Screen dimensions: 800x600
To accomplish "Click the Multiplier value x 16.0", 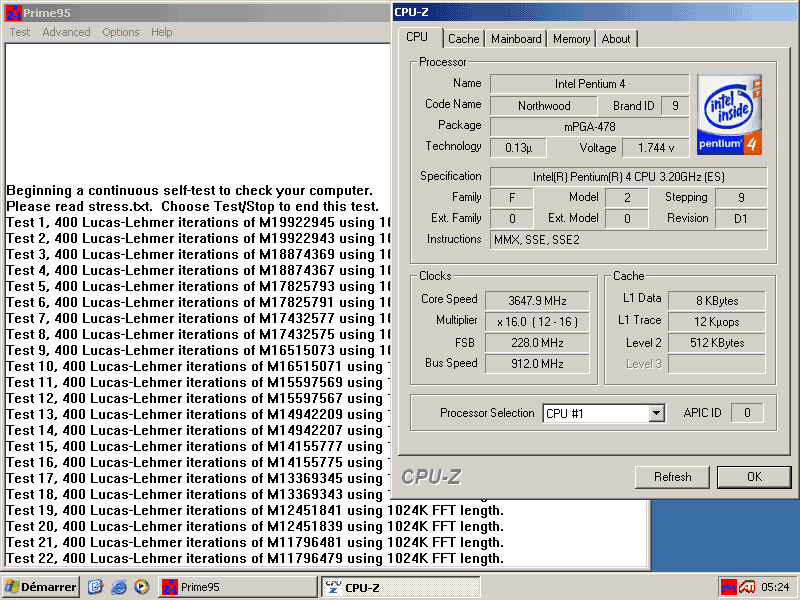I will tap(537, 322).
